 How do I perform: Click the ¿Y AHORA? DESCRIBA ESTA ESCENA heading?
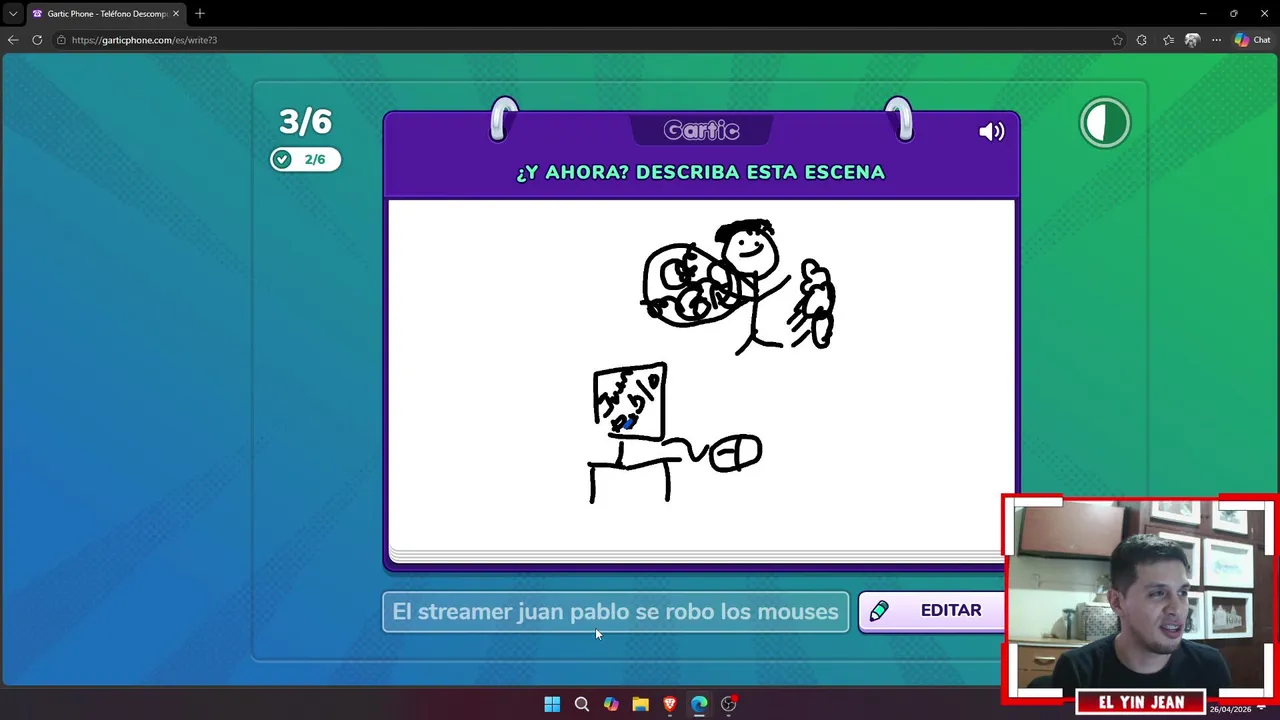[700, 172]
